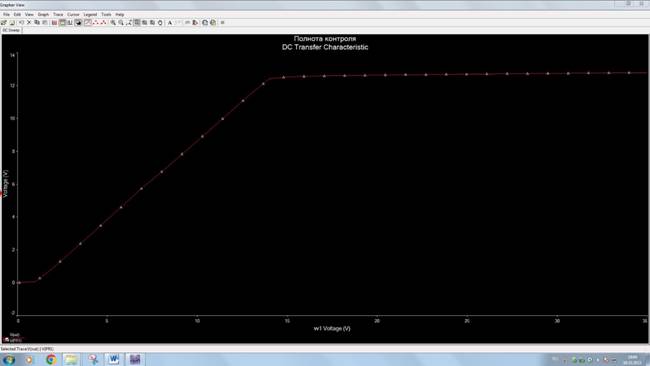Click the V(out) legend entry swatch
Screen dimensions: 650x366
click(x=7, y=340)
